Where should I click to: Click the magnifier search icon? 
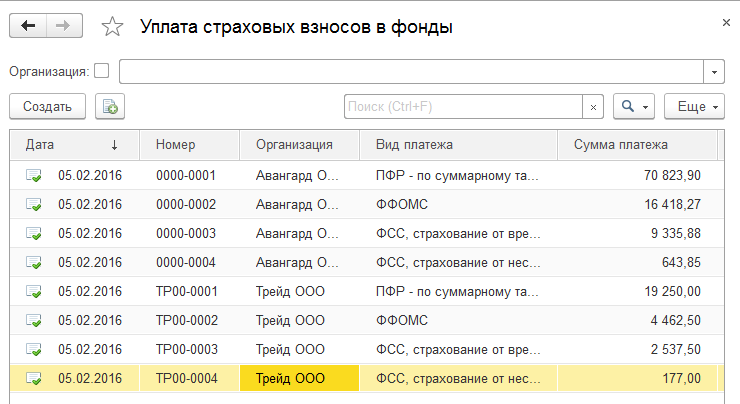click(x=628, y=106)
